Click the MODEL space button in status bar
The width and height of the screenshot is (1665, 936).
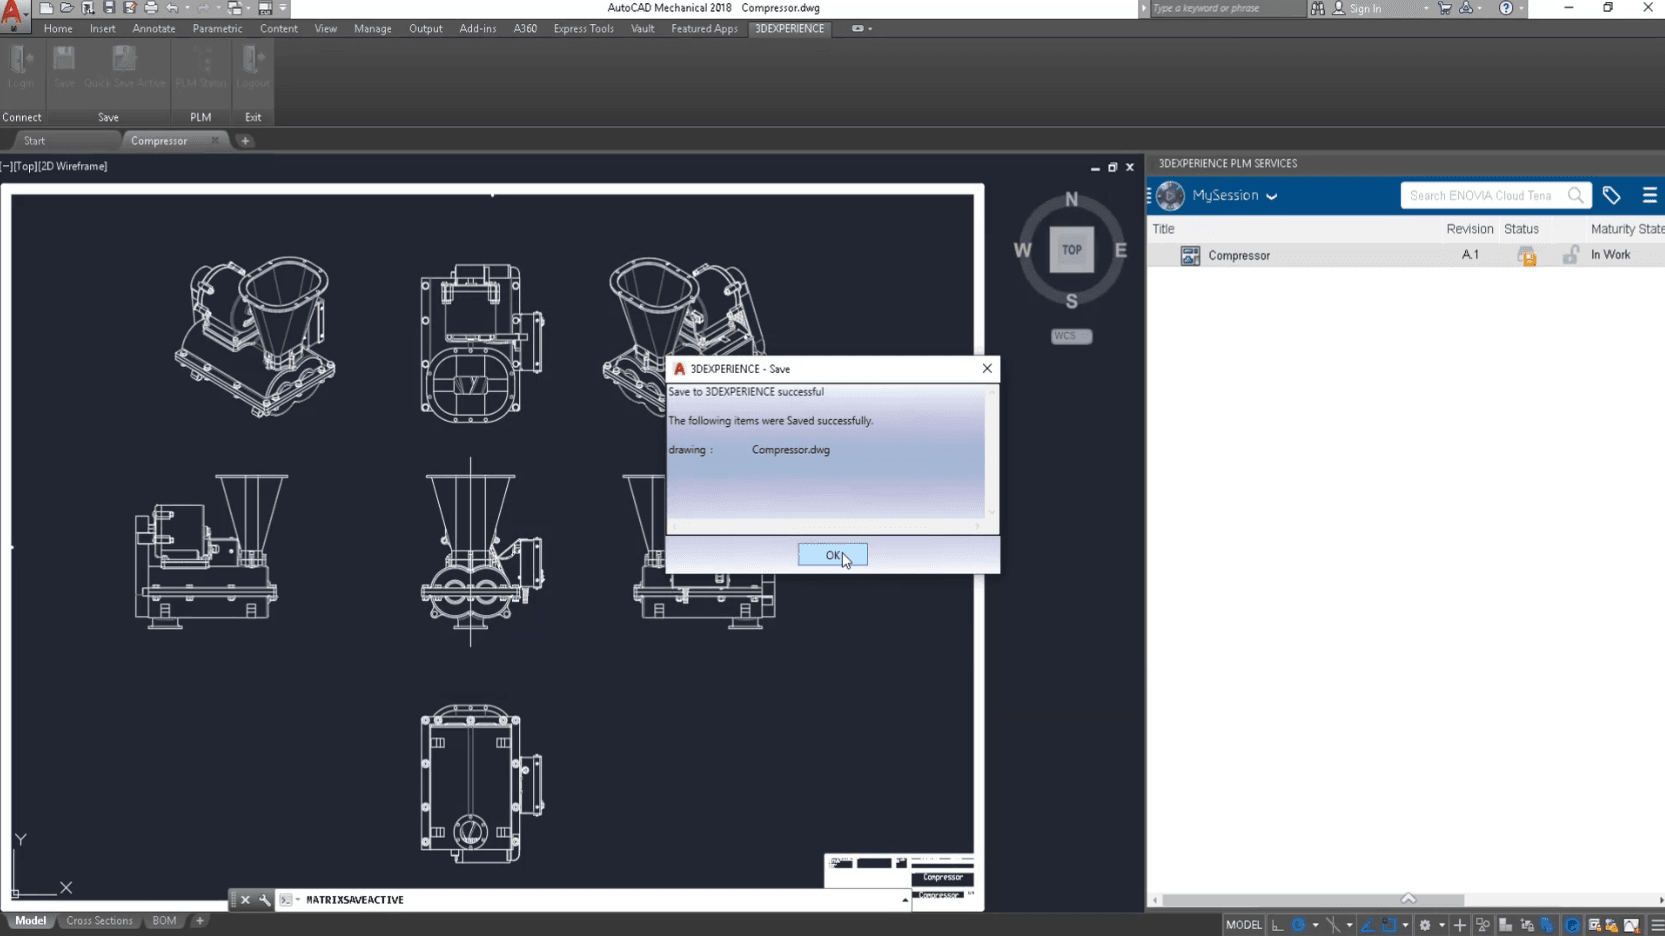click(1243, 925)
